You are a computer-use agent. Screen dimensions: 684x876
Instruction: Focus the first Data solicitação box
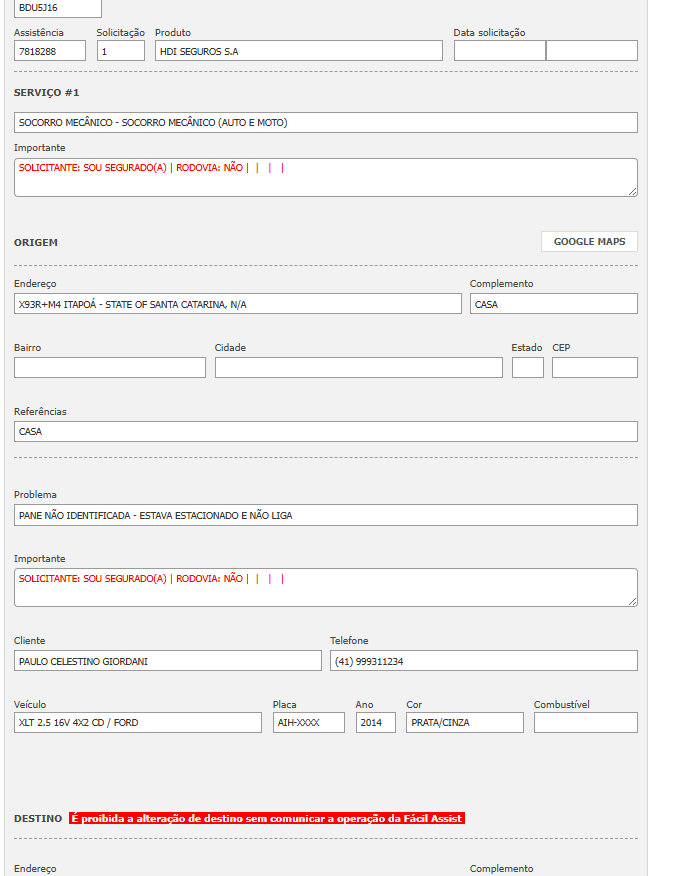click(x=499, y=51)
